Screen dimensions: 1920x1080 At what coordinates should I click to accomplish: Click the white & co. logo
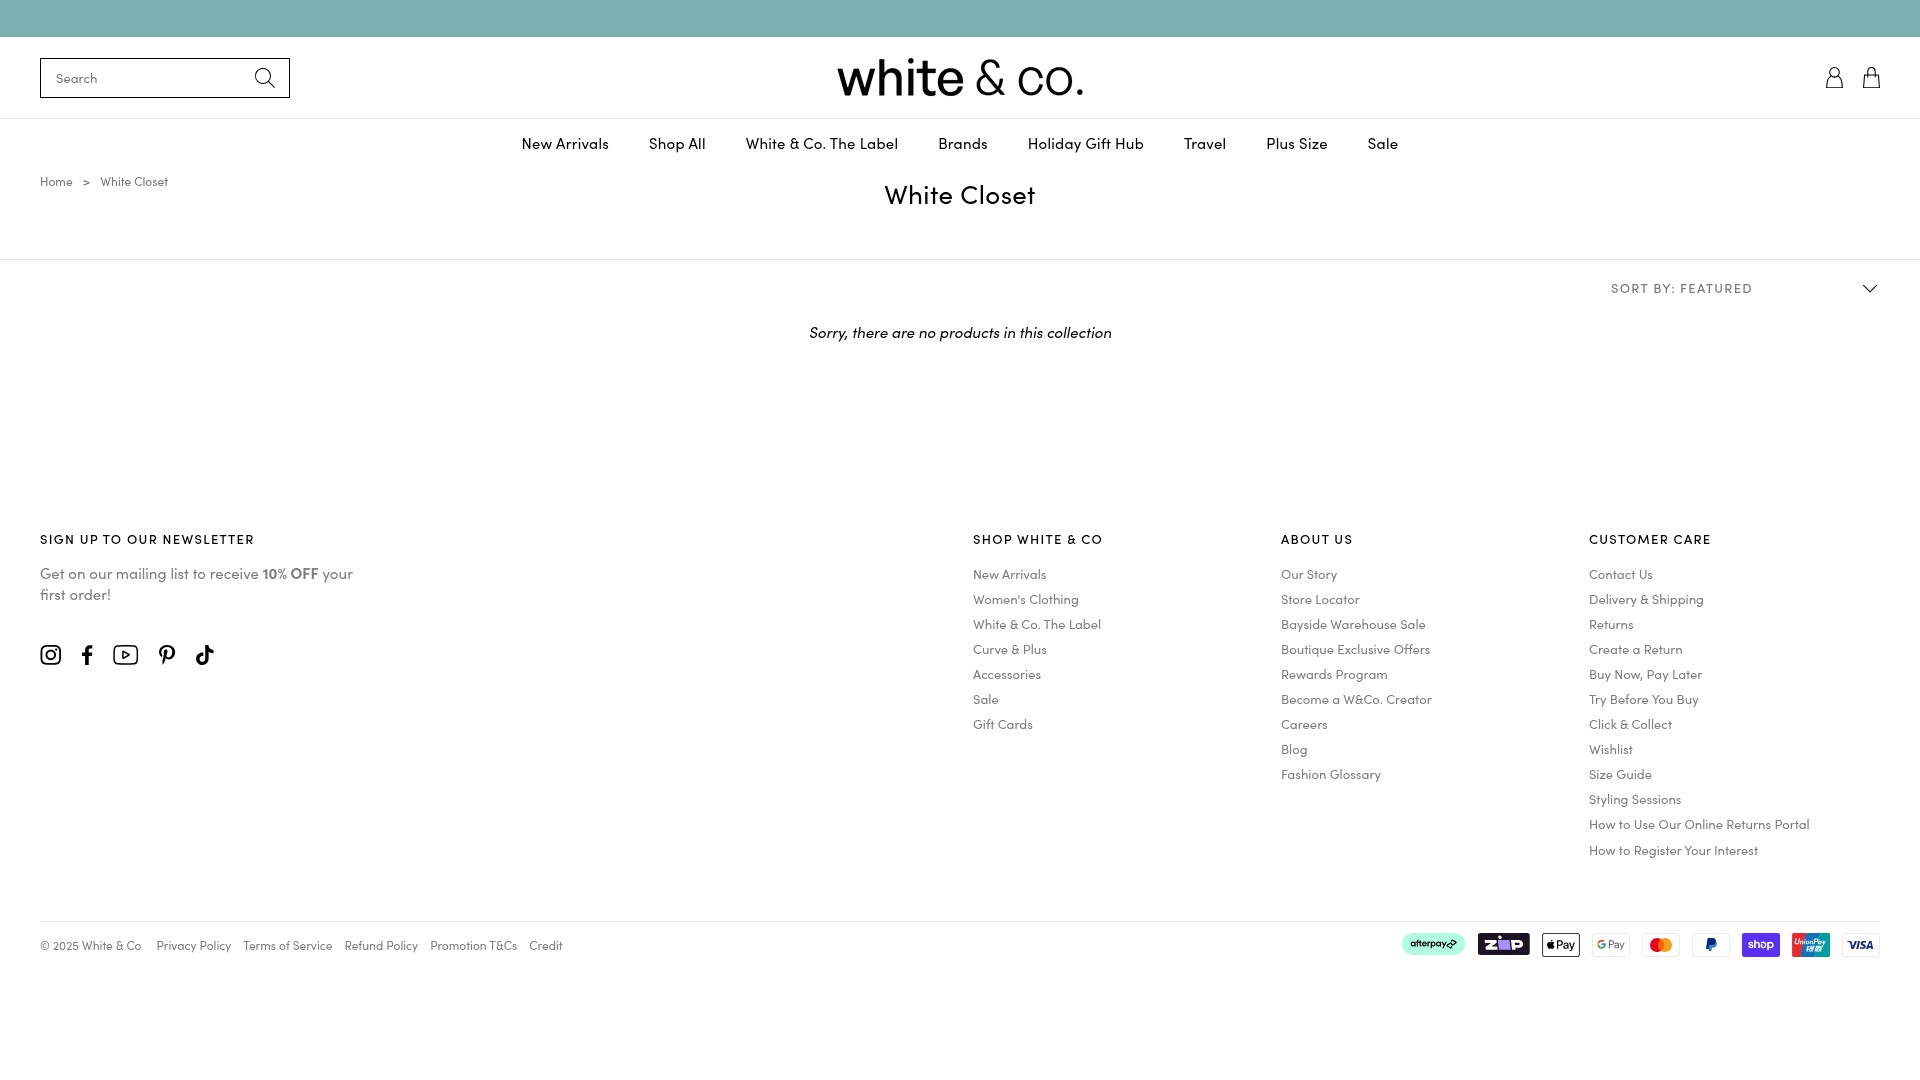(x=960, y=78)
